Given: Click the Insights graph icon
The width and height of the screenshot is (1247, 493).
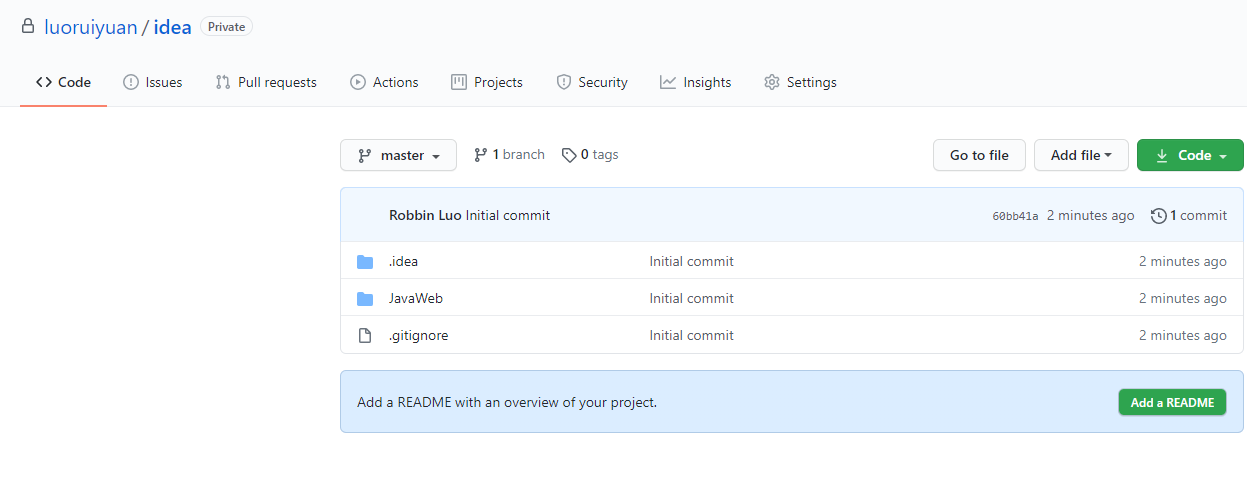Looking at the screenshot, I should 668,82.
